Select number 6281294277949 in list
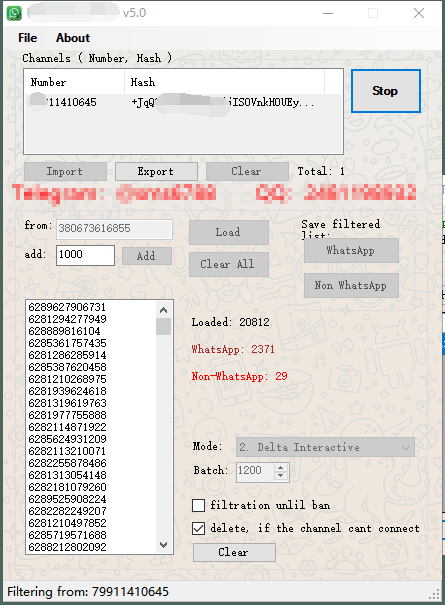 pyautogui.click(x=67, y=319)
